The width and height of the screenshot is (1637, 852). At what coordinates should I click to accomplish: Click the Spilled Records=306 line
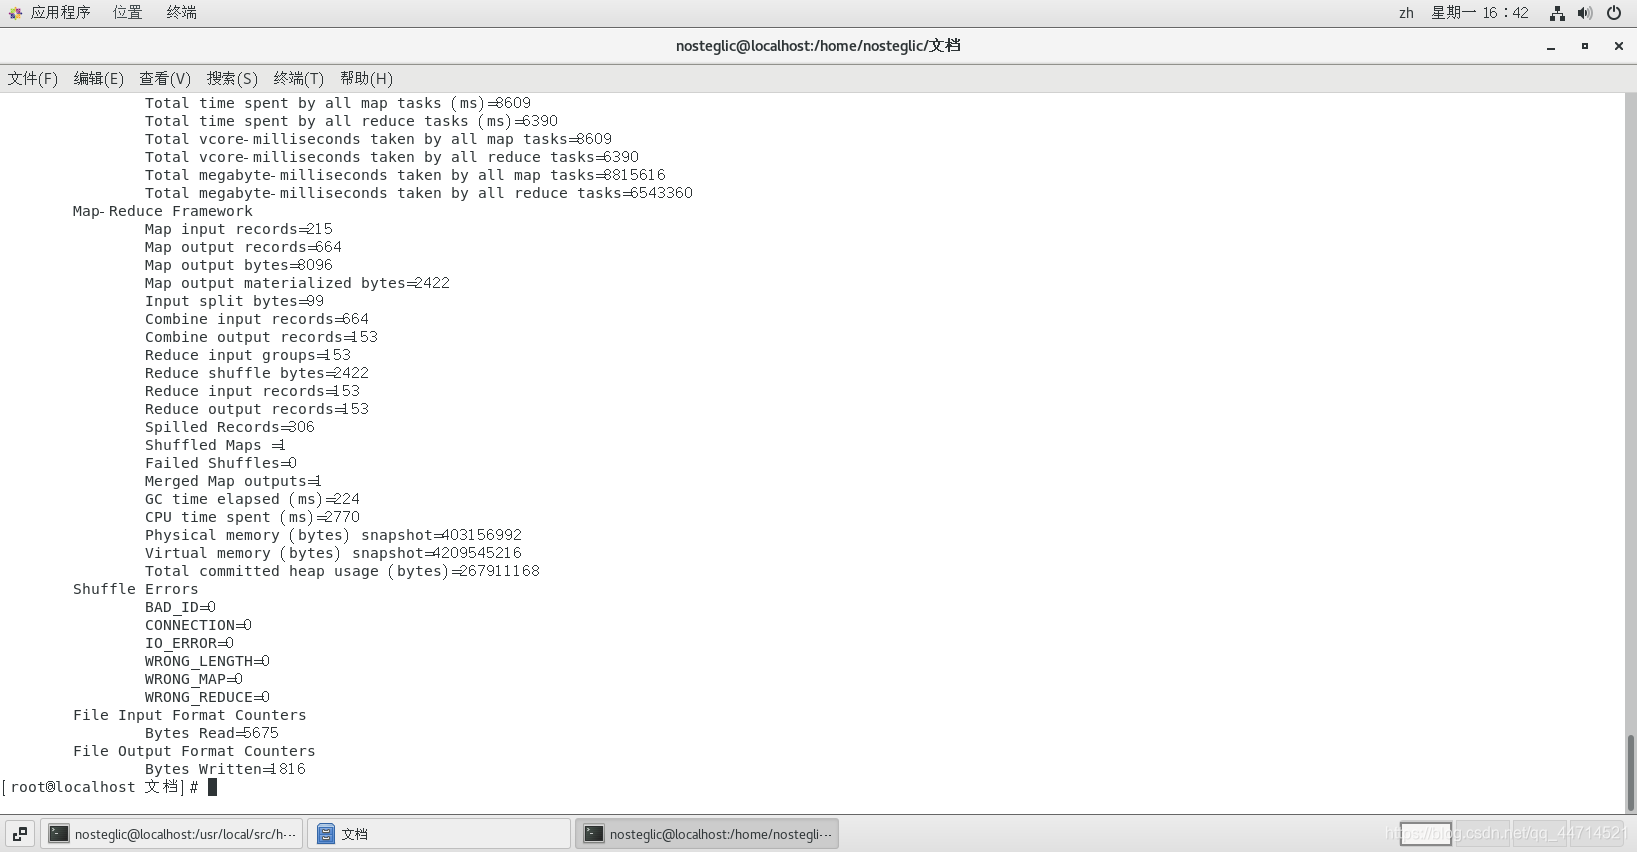coord(230,427)
